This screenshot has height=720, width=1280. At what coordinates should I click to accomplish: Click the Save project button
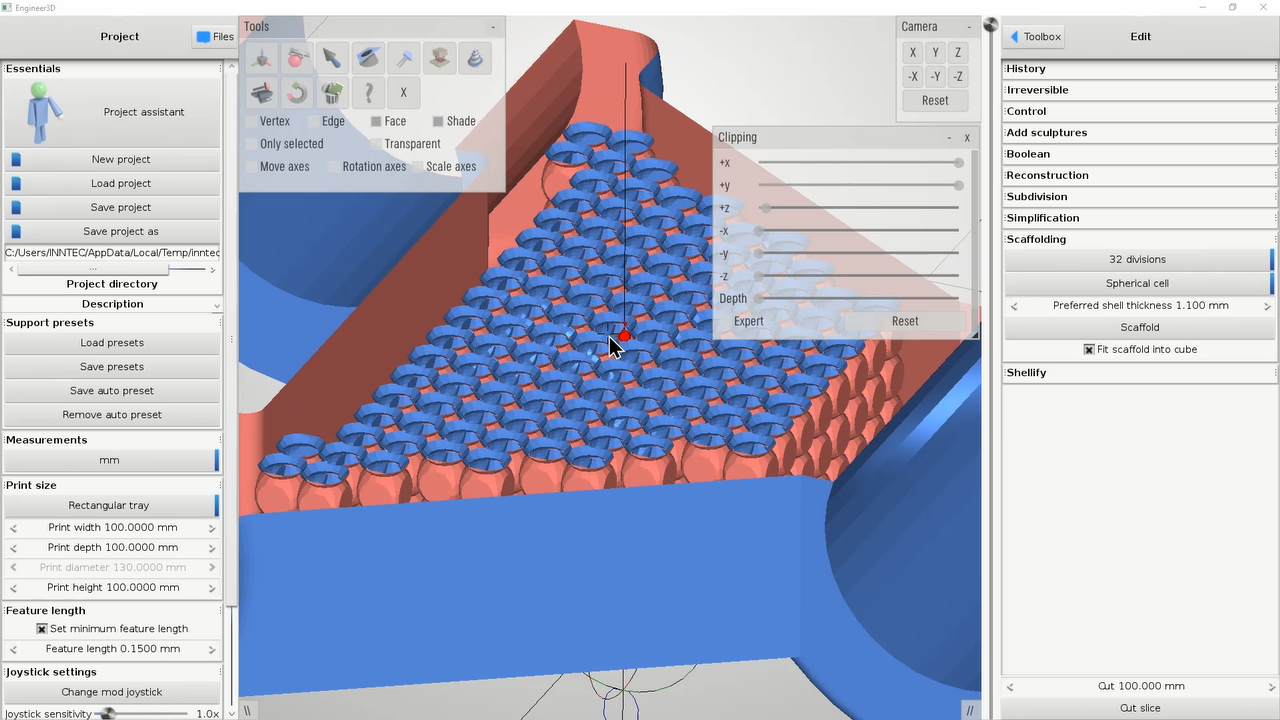click(120, 207)
